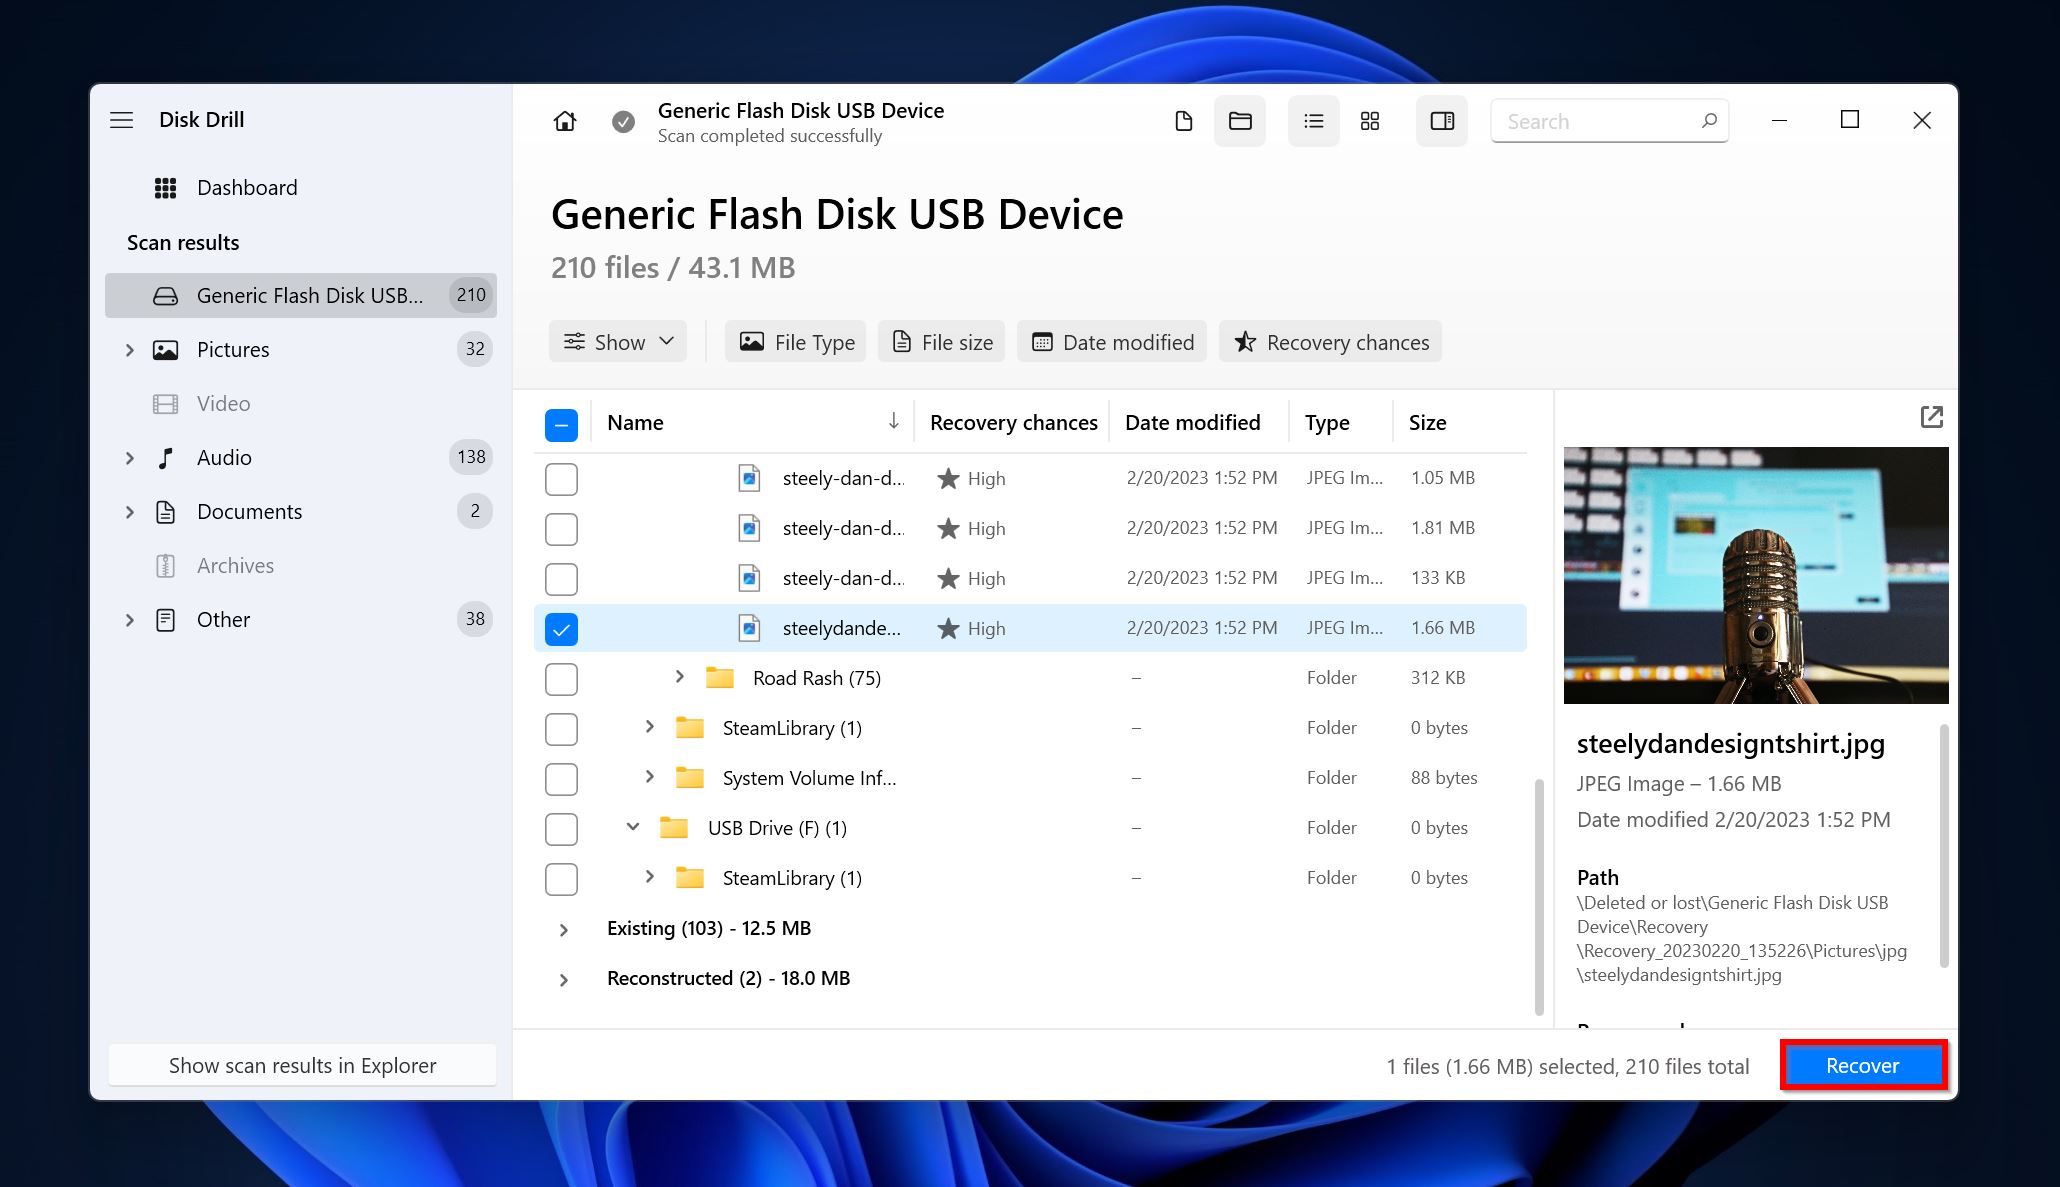Click the drive icon for Generic Flash Disk
Screen dimensions: 2060x1187
166,296
